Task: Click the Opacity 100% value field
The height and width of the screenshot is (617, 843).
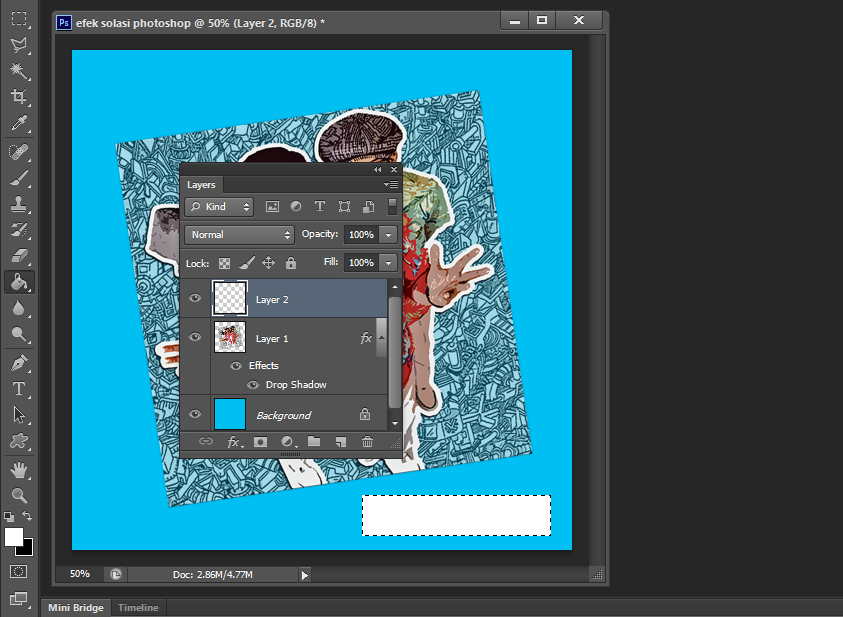Action: [361, 234]
